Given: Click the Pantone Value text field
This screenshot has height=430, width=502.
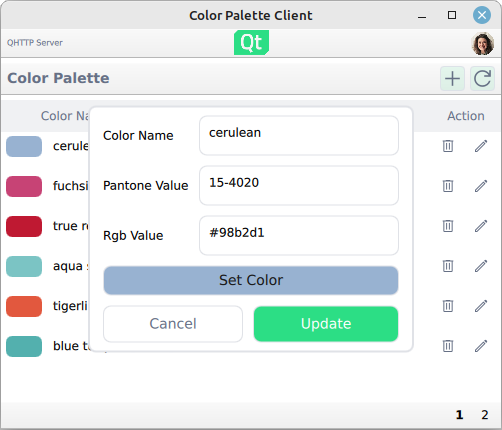Looking at the screenshot, I should [299, 186].
